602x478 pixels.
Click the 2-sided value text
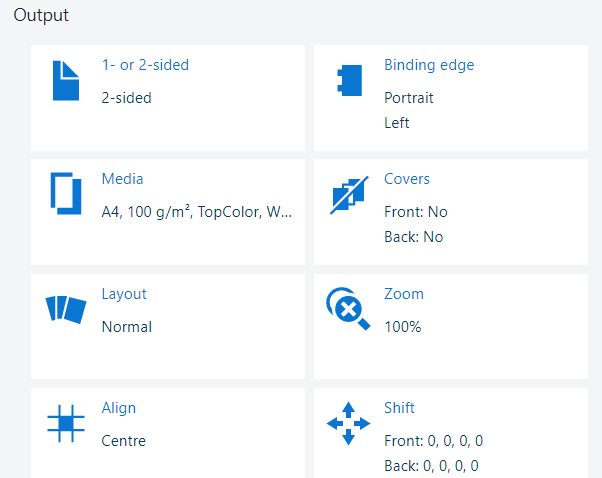(127, 98)
